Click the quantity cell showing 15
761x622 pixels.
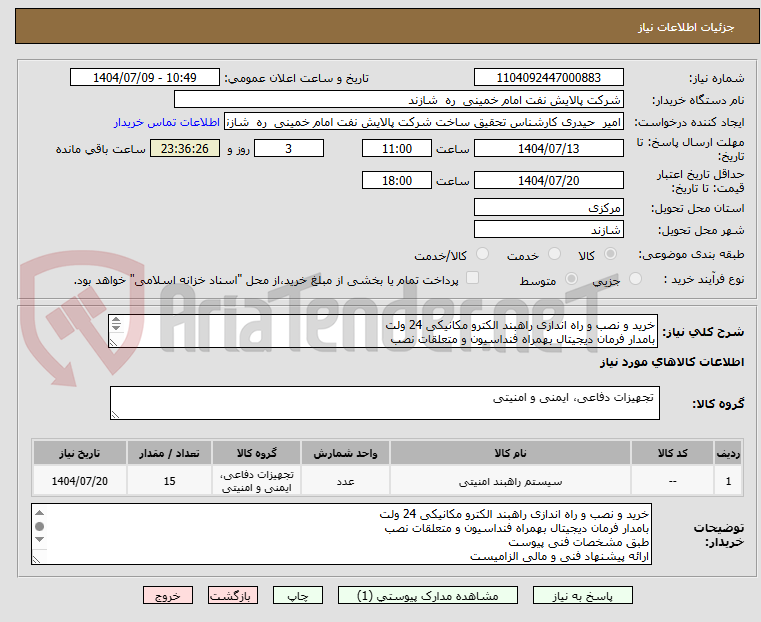tap(169, 481)
